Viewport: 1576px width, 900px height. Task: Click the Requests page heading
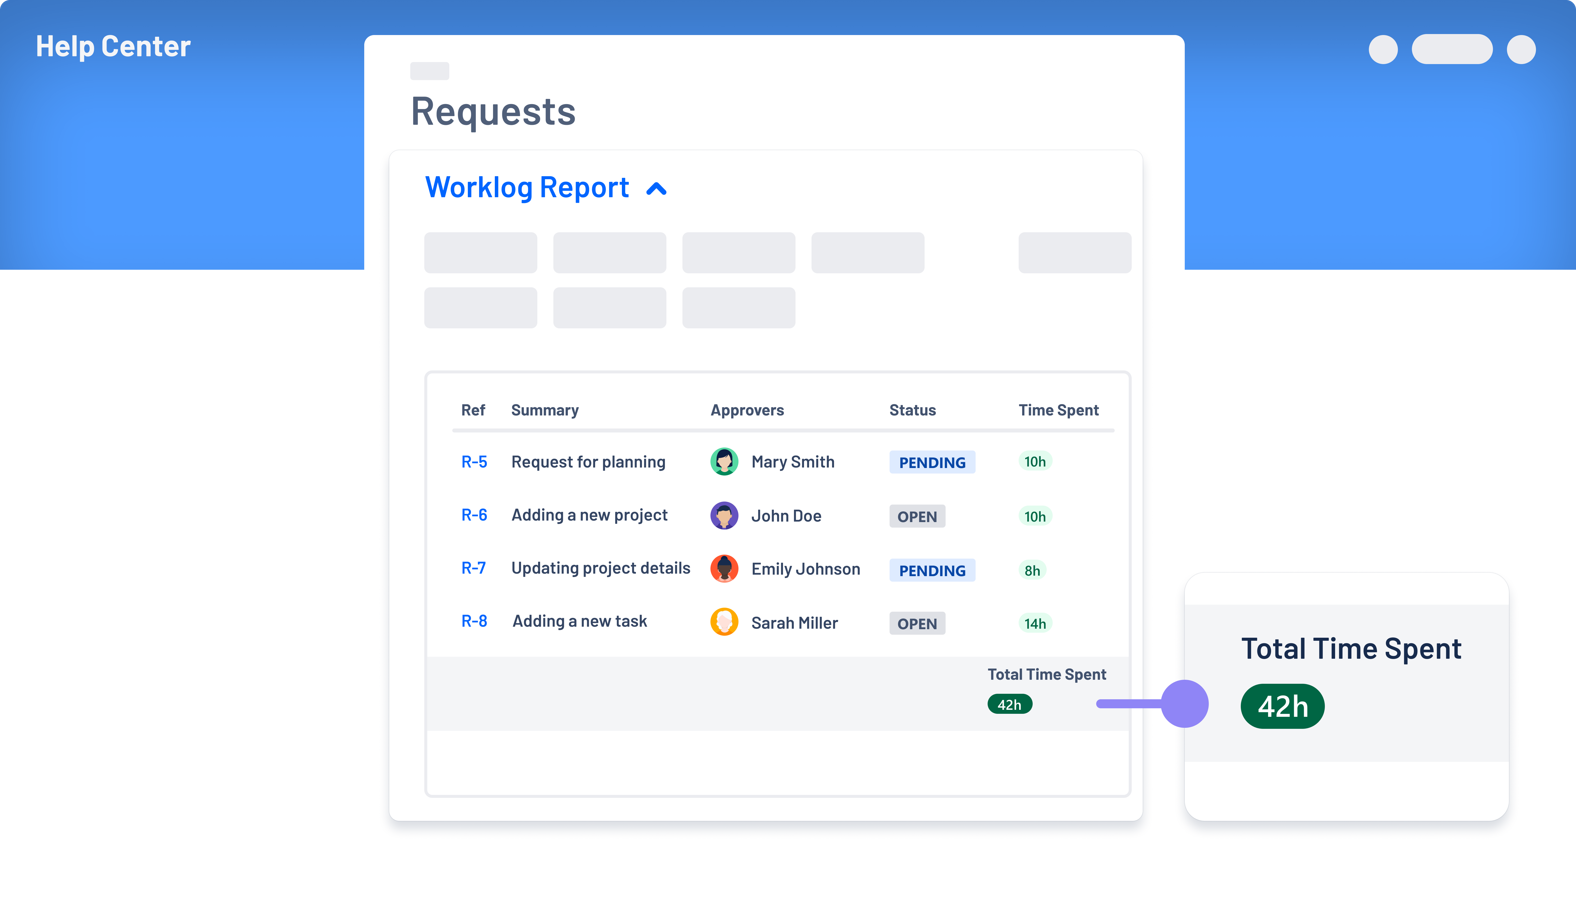tap(493, 111)
